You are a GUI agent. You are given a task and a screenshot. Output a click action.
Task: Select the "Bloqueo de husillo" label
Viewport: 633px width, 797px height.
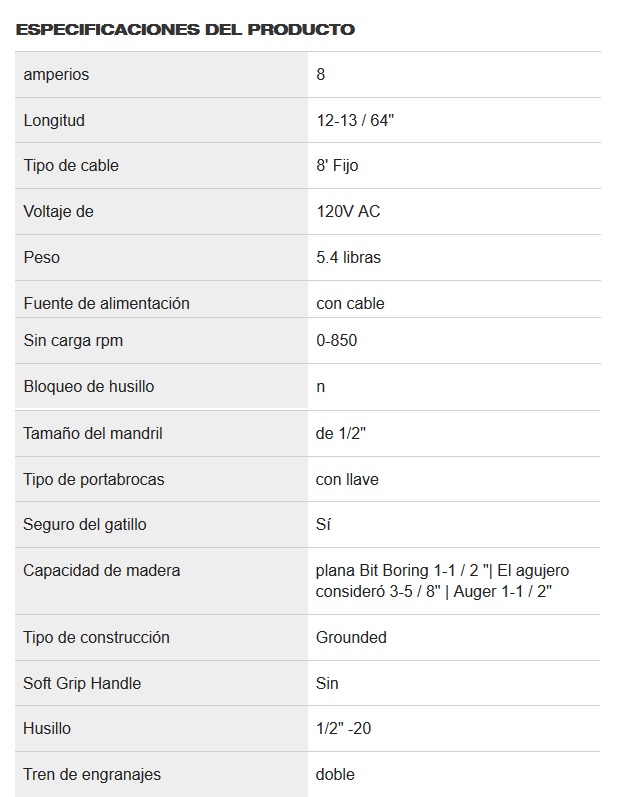89,386
